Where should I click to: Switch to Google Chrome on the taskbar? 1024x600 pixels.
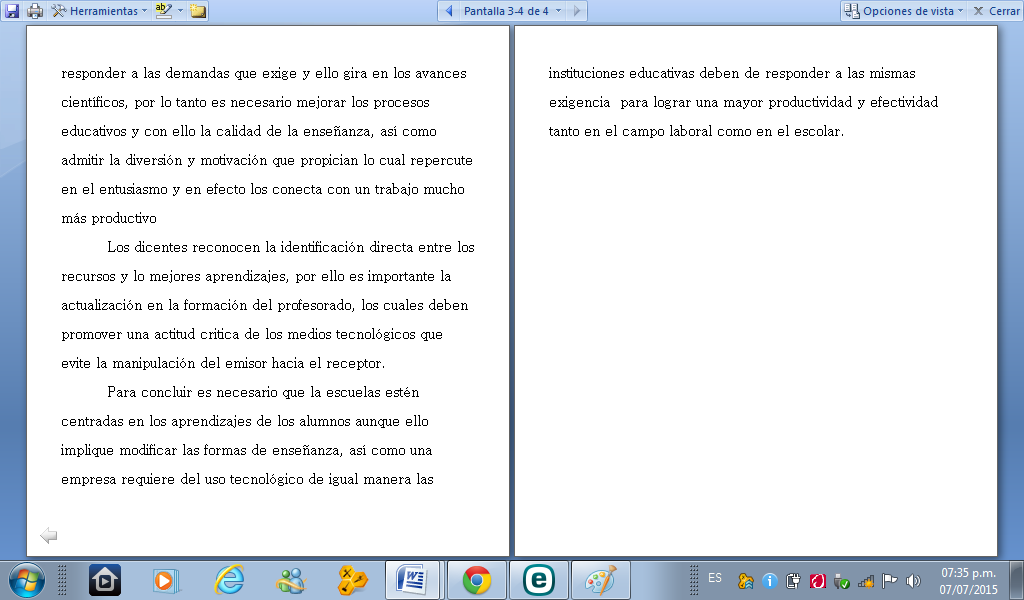pyautogui.click(x=477, y=580)
